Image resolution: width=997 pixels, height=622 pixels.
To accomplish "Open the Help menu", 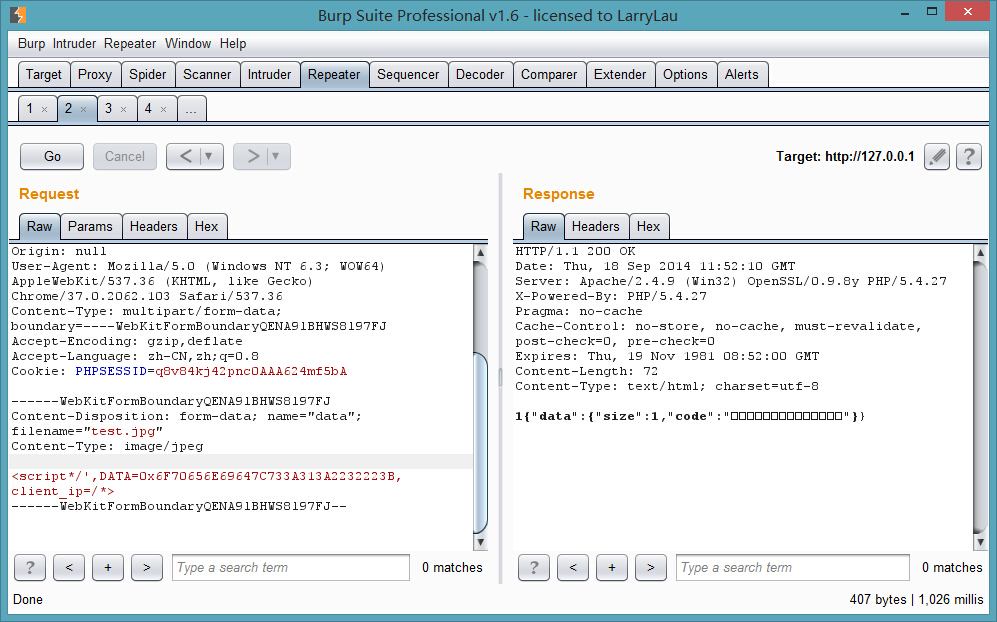I will pyautogui.click(x=233, y=43).
